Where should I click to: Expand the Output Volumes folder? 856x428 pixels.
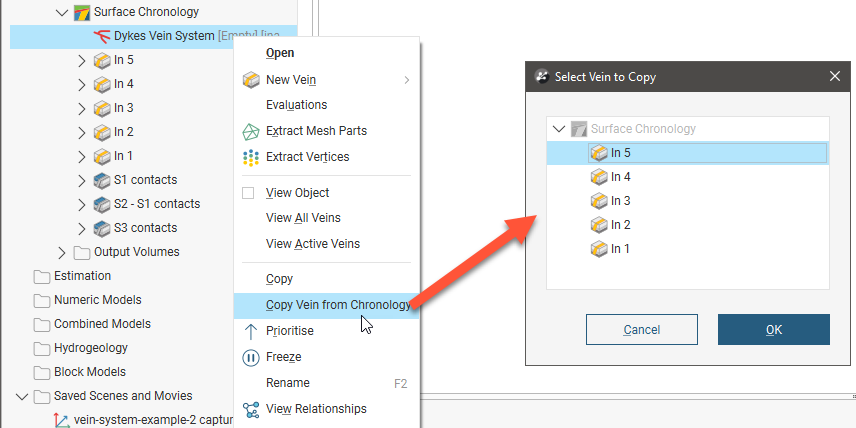pos(62,252)
